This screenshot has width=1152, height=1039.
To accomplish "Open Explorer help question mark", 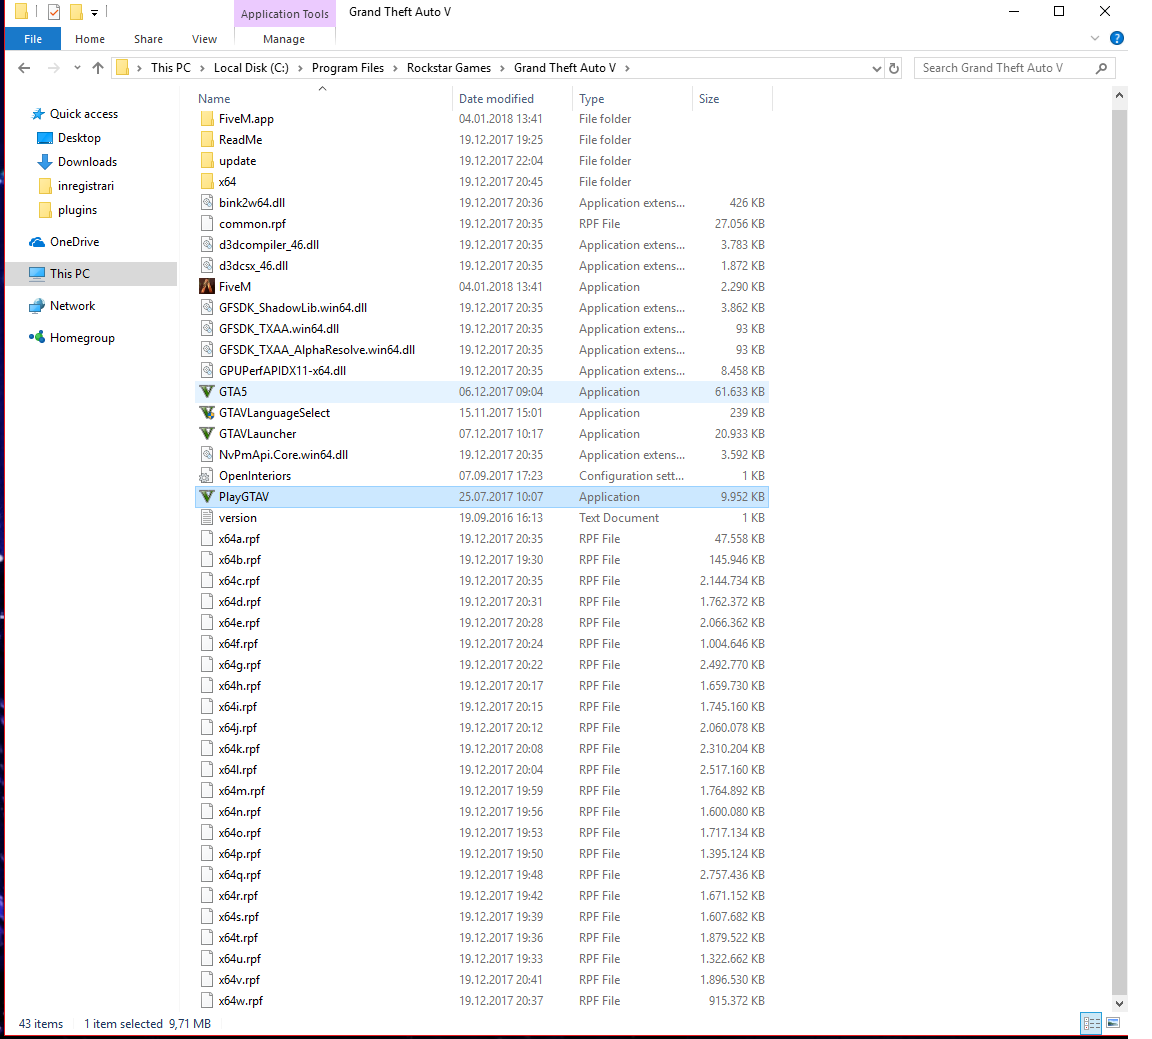I will [x=1117, y=38].
